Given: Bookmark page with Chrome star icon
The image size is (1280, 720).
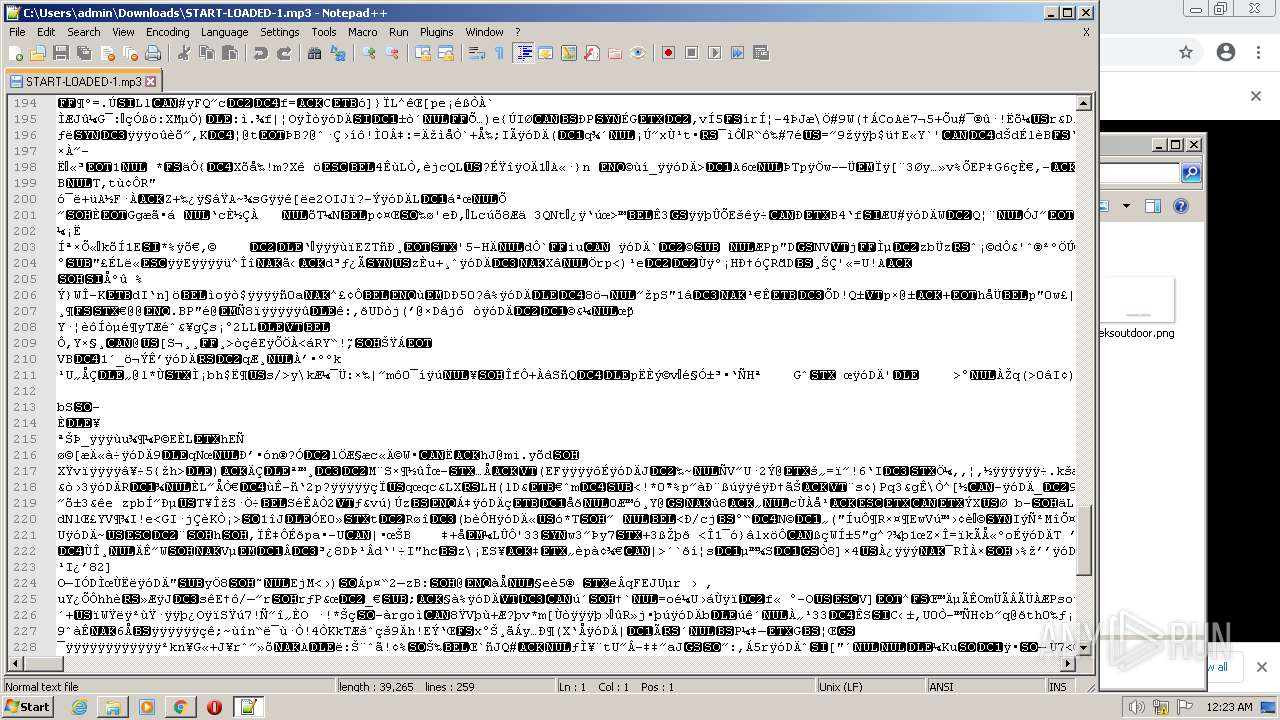Looking at the screenshot, I should 1186,52.
